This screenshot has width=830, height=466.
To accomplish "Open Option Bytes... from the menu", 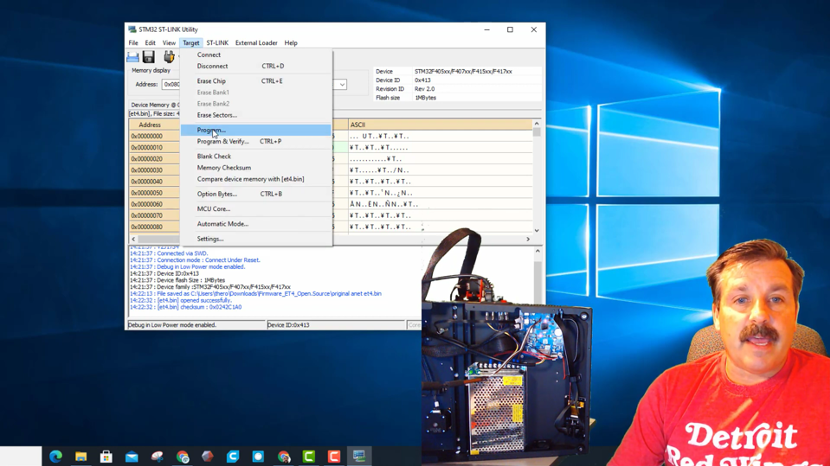I will pos(256,194).
